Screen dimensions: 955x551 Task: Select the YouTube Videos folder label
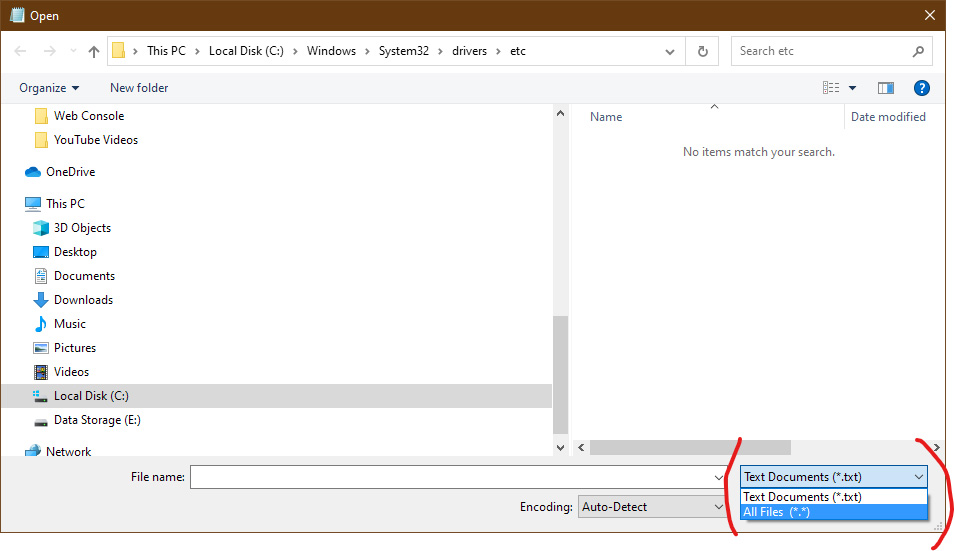tap(96, 140)
